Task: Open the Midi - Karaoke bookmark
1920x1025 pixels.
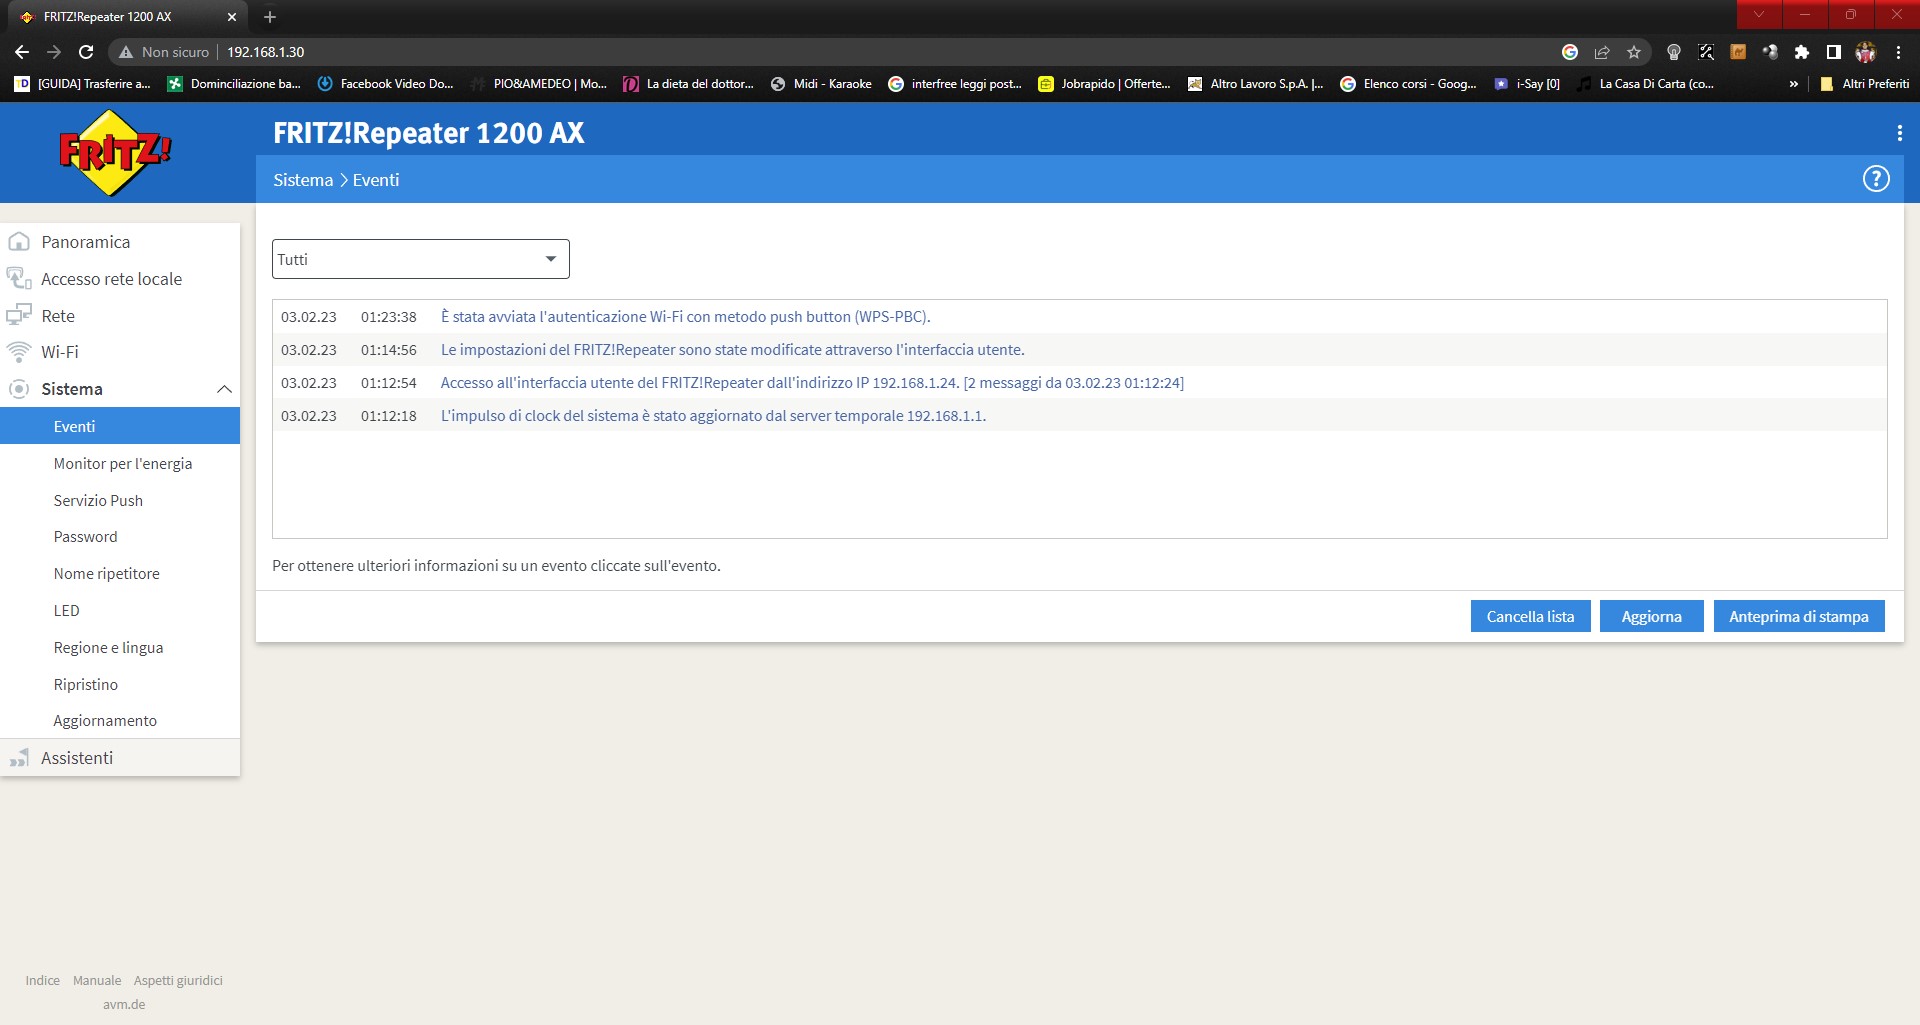Action: coord(821,84)
